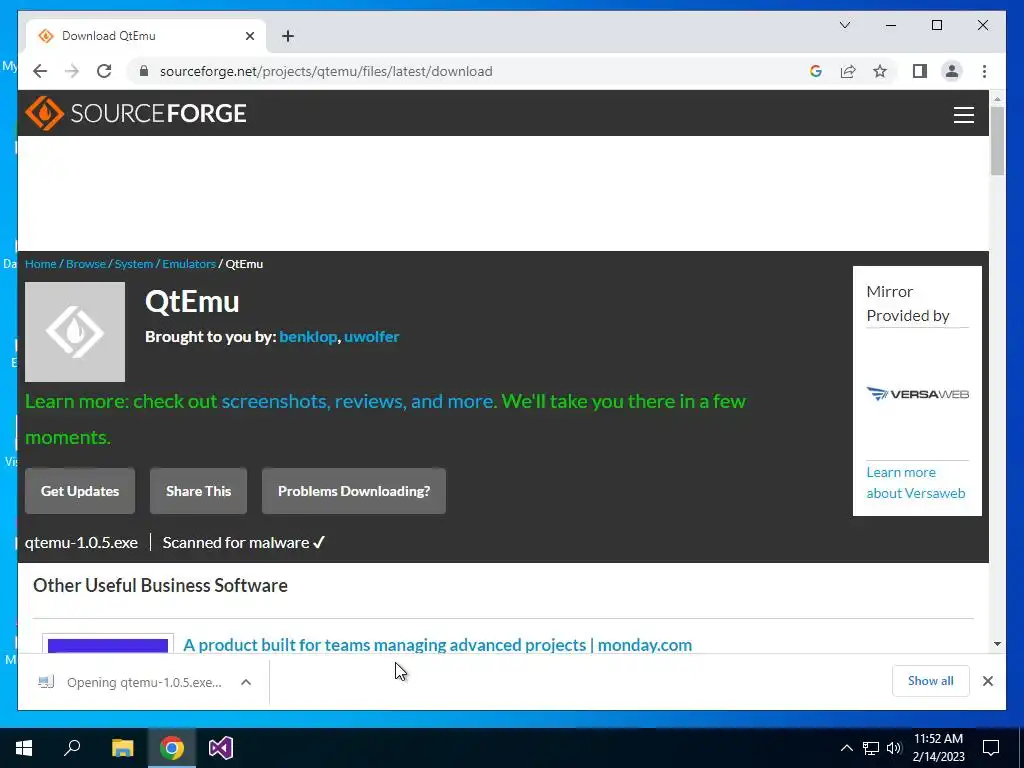This screenshot has width=1024, height=768.
Task: Click Scanned for malware text
Action: point(244,543)
